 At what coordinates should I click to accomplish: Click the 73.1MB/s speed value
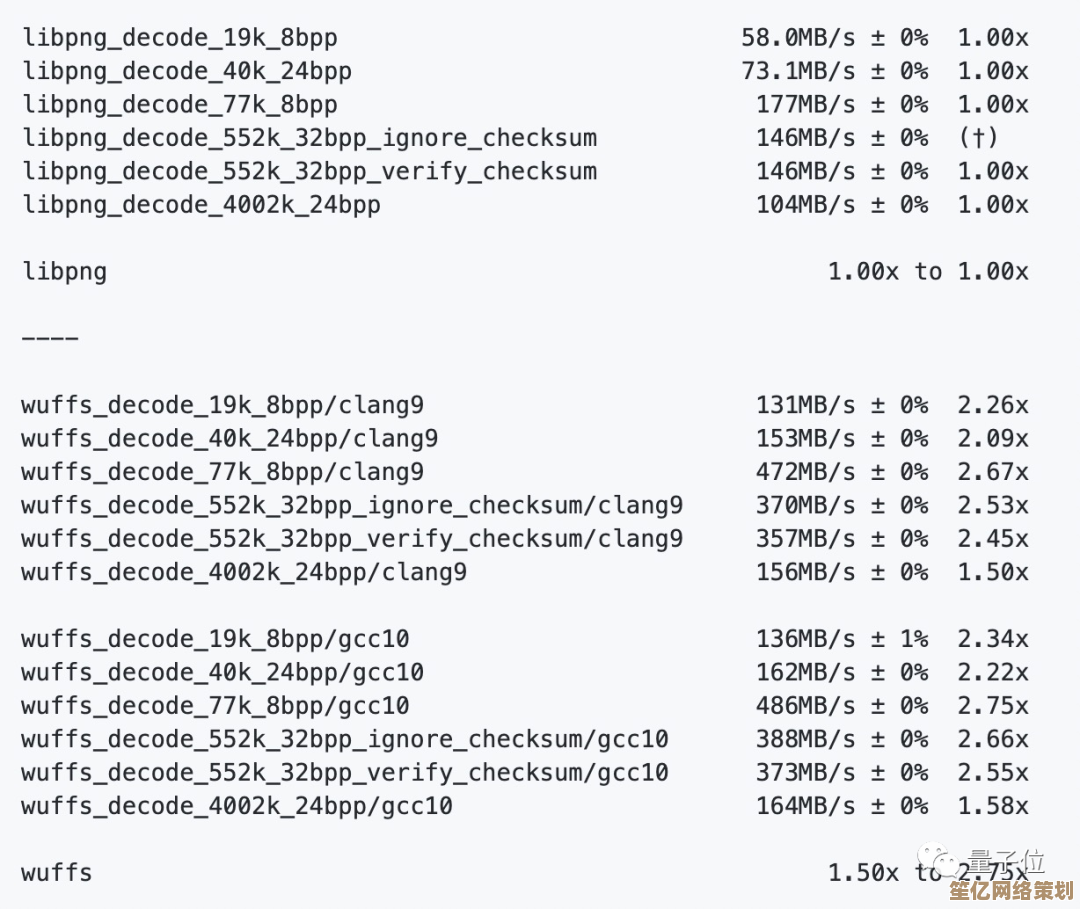coord(798,71)
